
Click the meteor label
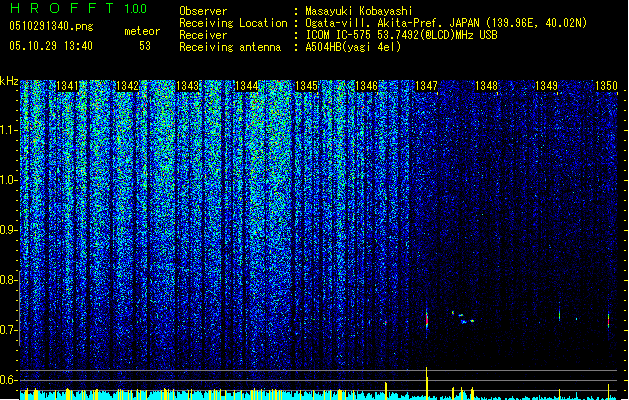click(x=142, y=31)
